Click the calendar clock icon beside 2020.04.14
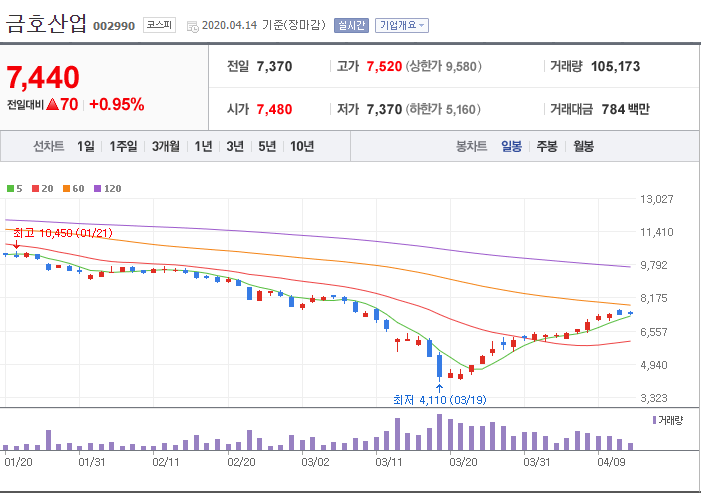The width and height of the screenshot is (701, 493). 193,26
